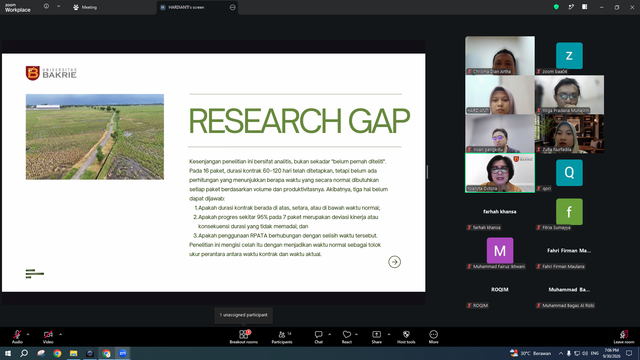Open volume control in system tray
Image resolution: width=640 pixels, height=360 pixels.
coord(585,353)
